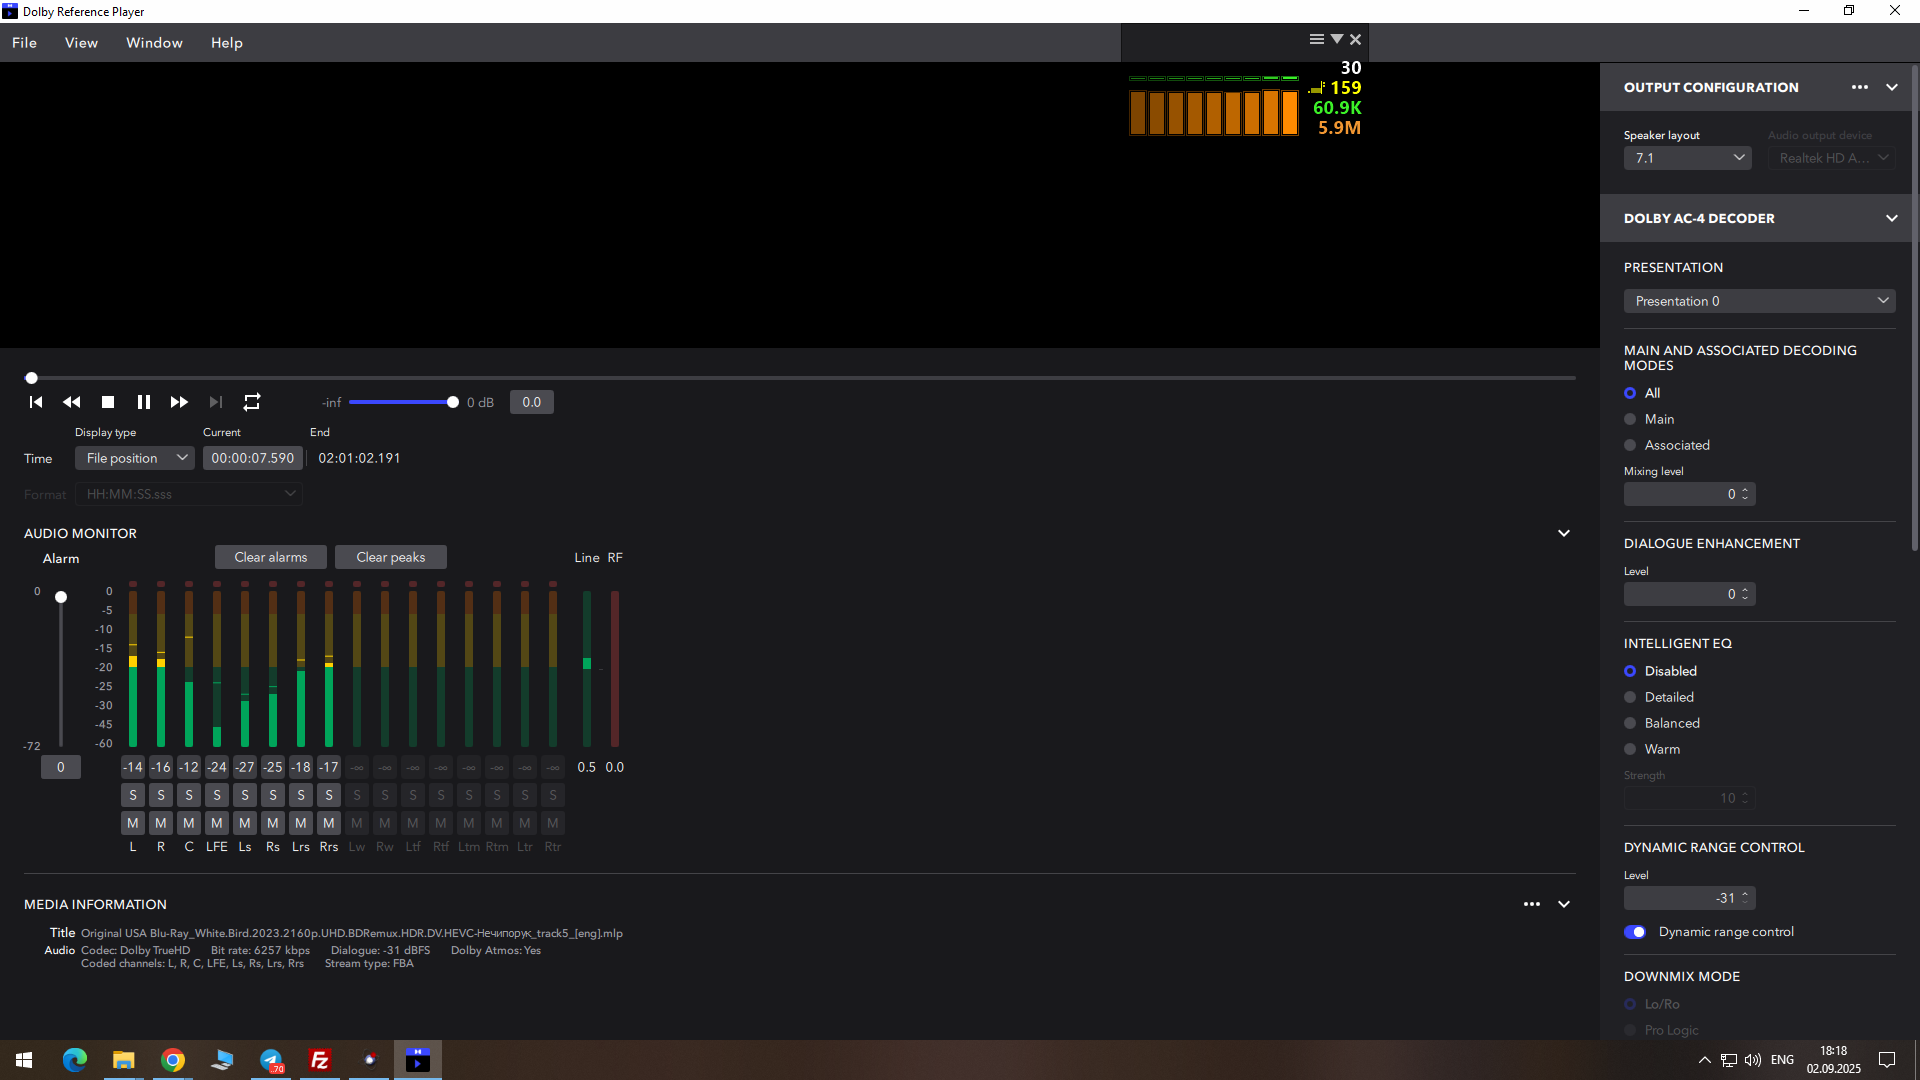Open the Presentation 0 dropdown
Viewport: 1920px width, 1080px height.
pos(1759,301)
